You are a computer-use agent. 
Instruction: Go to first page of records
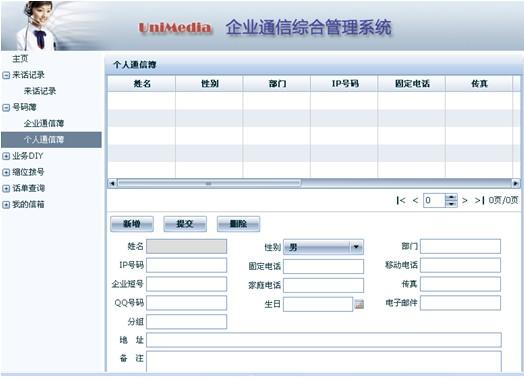tap(401, 200)
